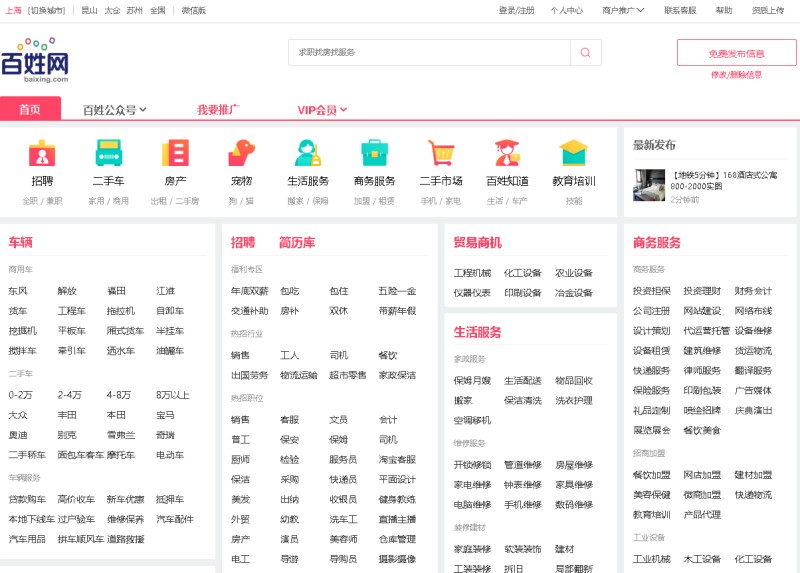The height and width of the screenshot is (573, 800).
Task: Click the 公司注册 business link
Action: point(652,311)
